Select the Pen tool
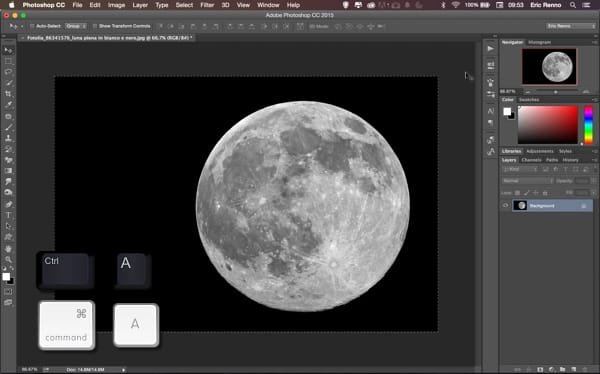Screen dimensions: 600x374 click(8, 204)
